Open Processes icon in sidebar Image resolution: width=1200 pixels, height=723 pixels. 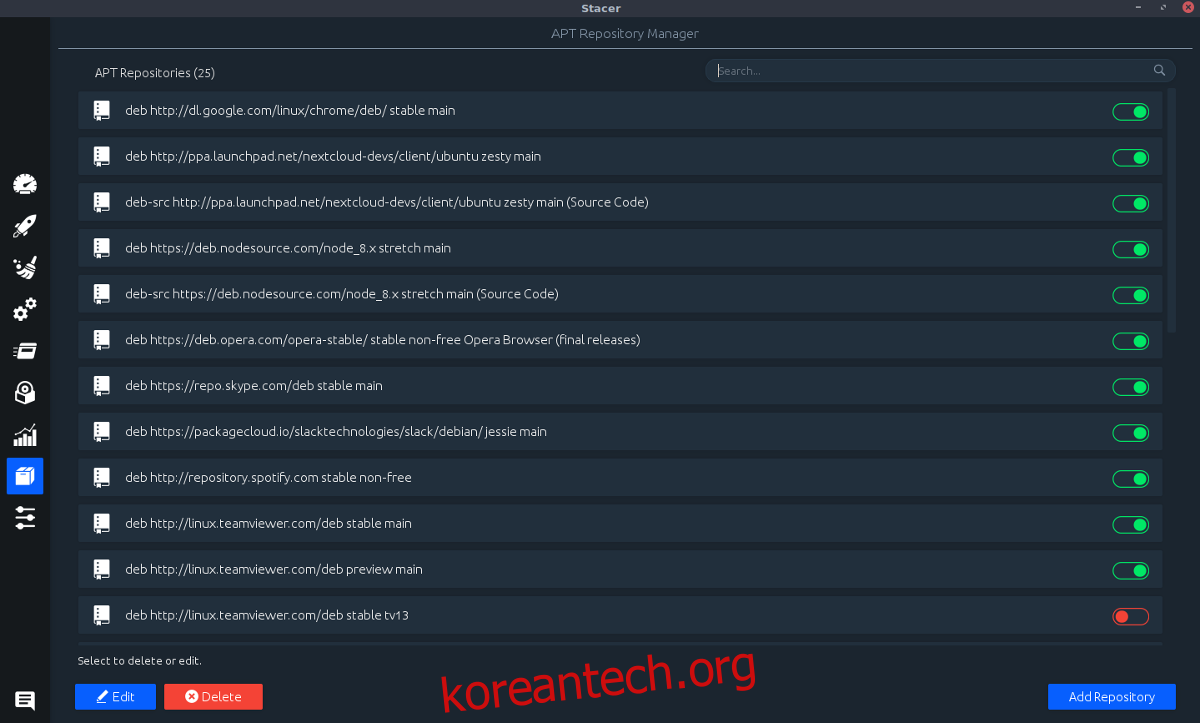coord(25,351)
